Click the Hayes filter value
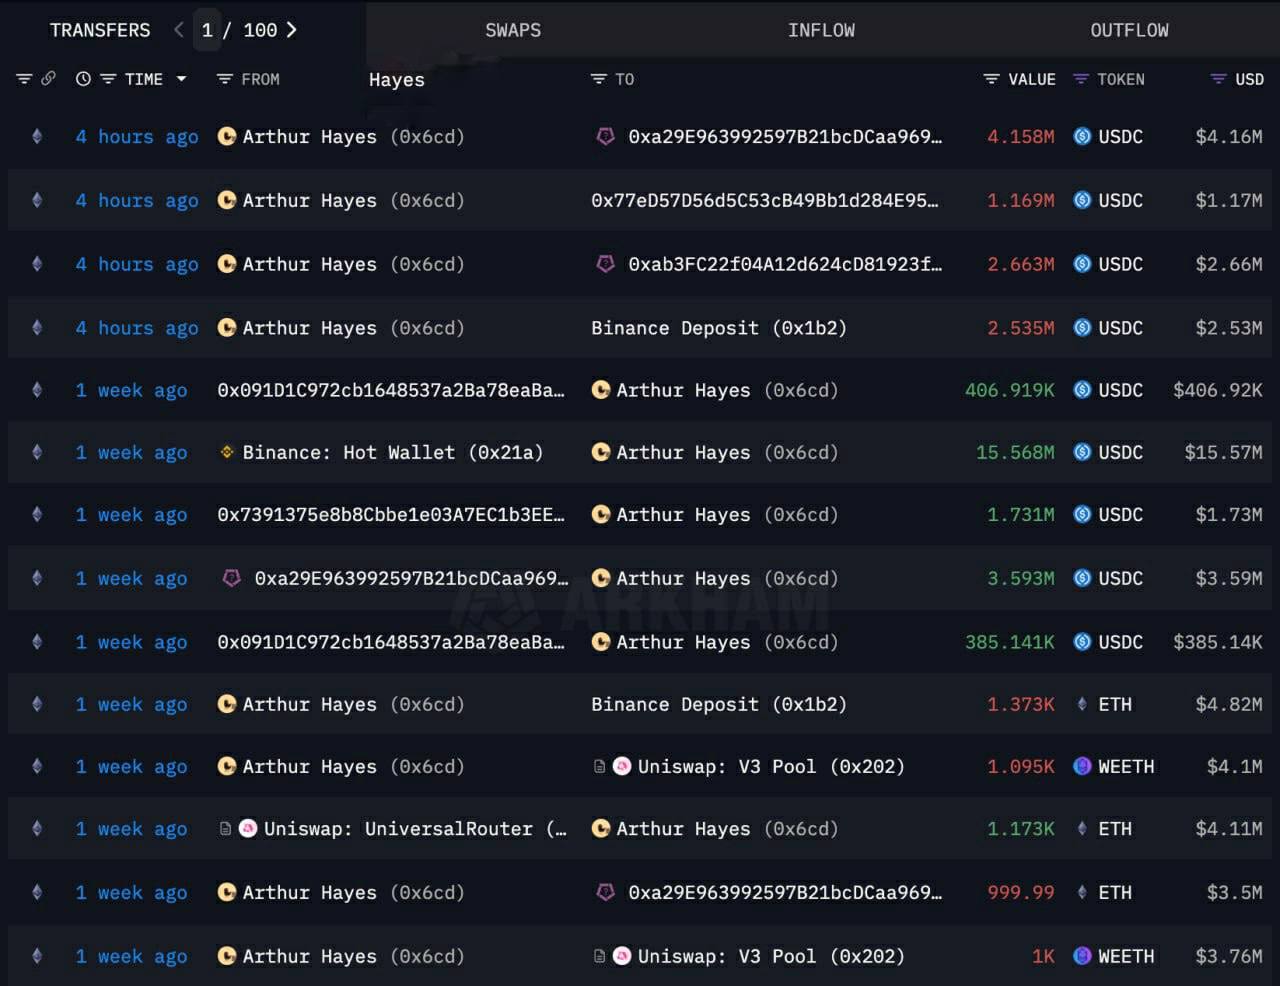Viewport: 1280px width, 986px height. coord(396,80)
